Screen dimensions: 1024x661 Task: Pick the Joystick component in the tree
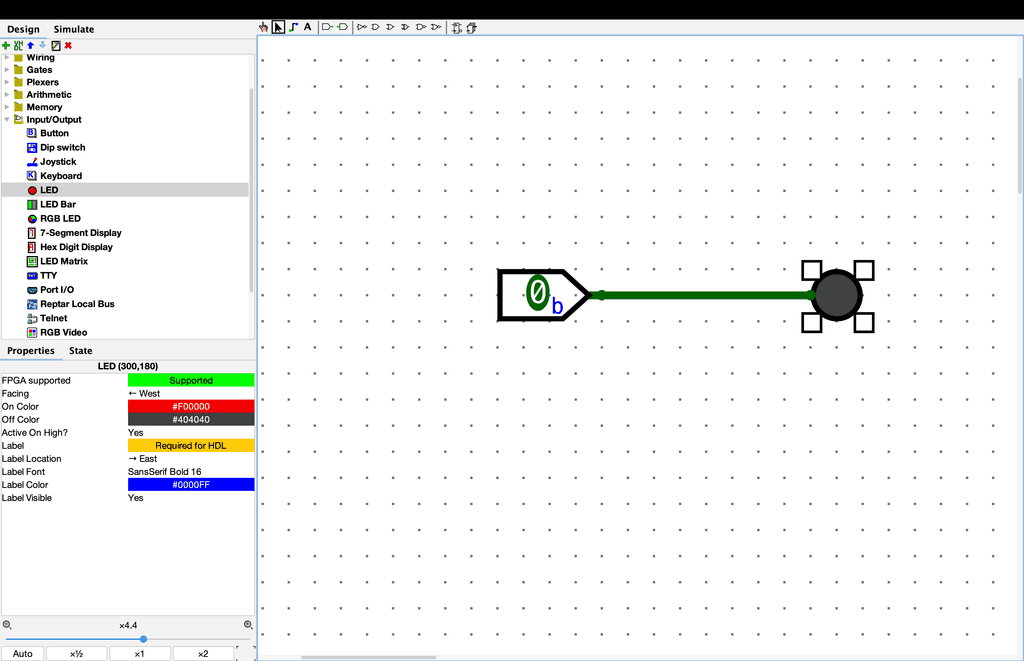pos(58,162)
